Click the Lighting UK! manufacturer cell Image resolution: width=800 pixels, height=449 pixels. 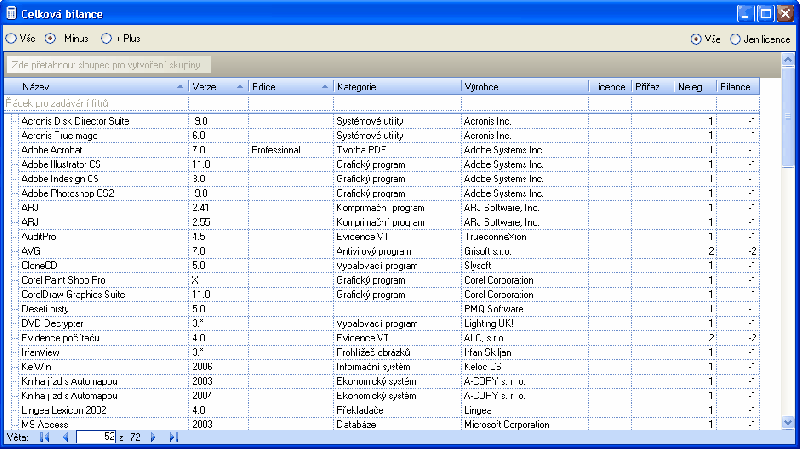525,323
